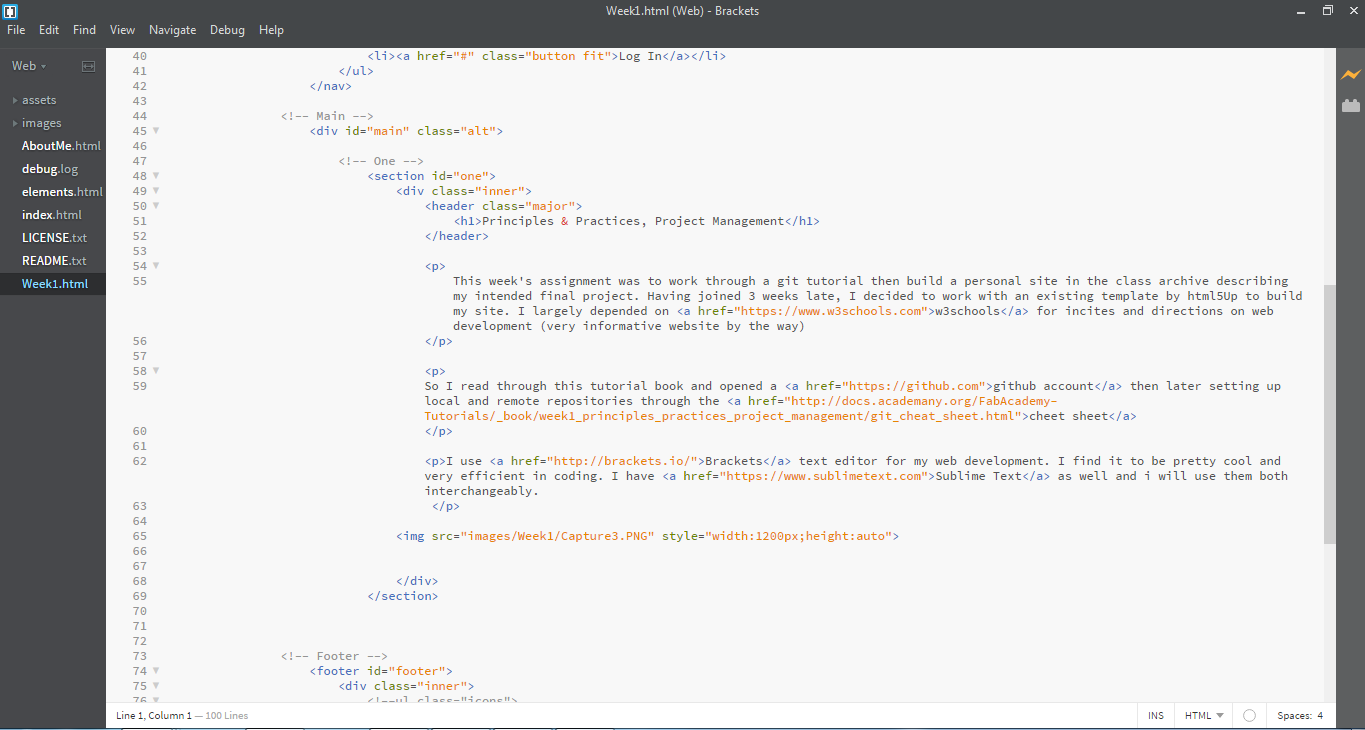Open README.txt in file tree
This screenshot has width=1365, height=730.
(x=54, y=261)
